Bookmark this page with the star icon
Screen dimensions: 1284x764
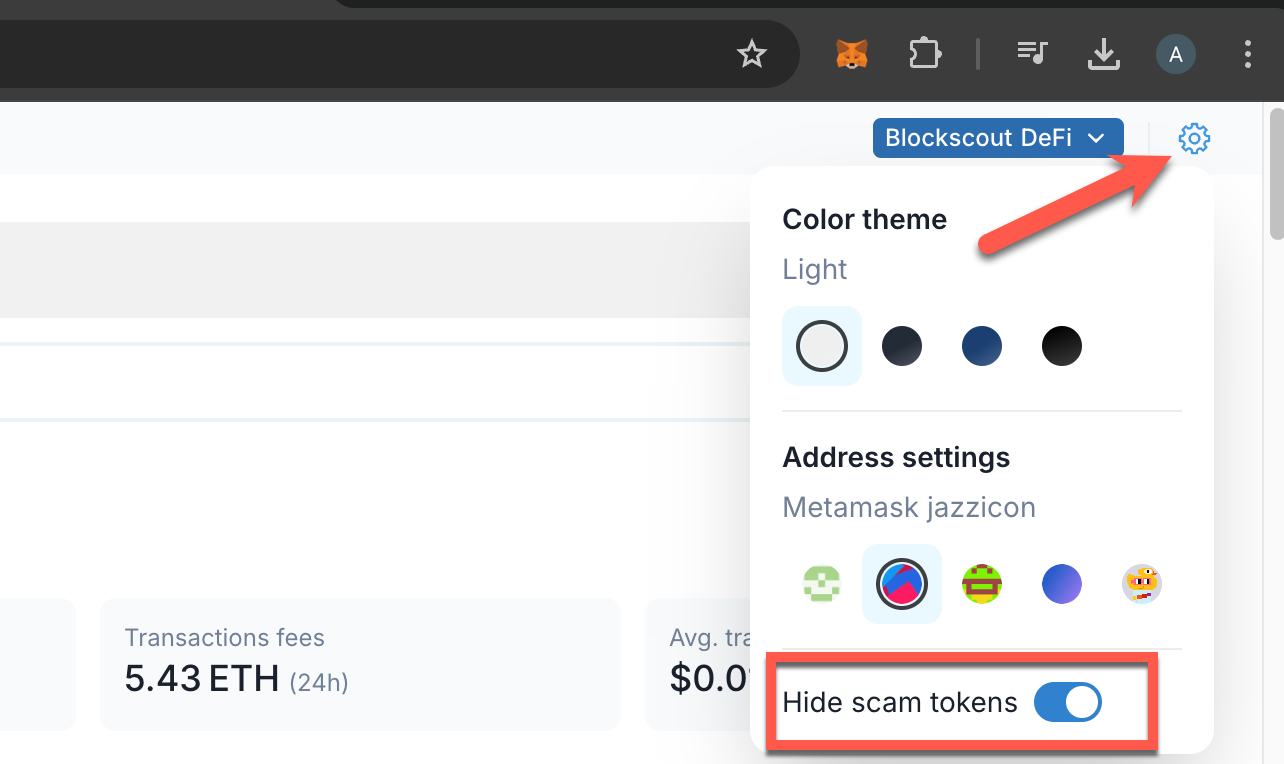(751, 53)
